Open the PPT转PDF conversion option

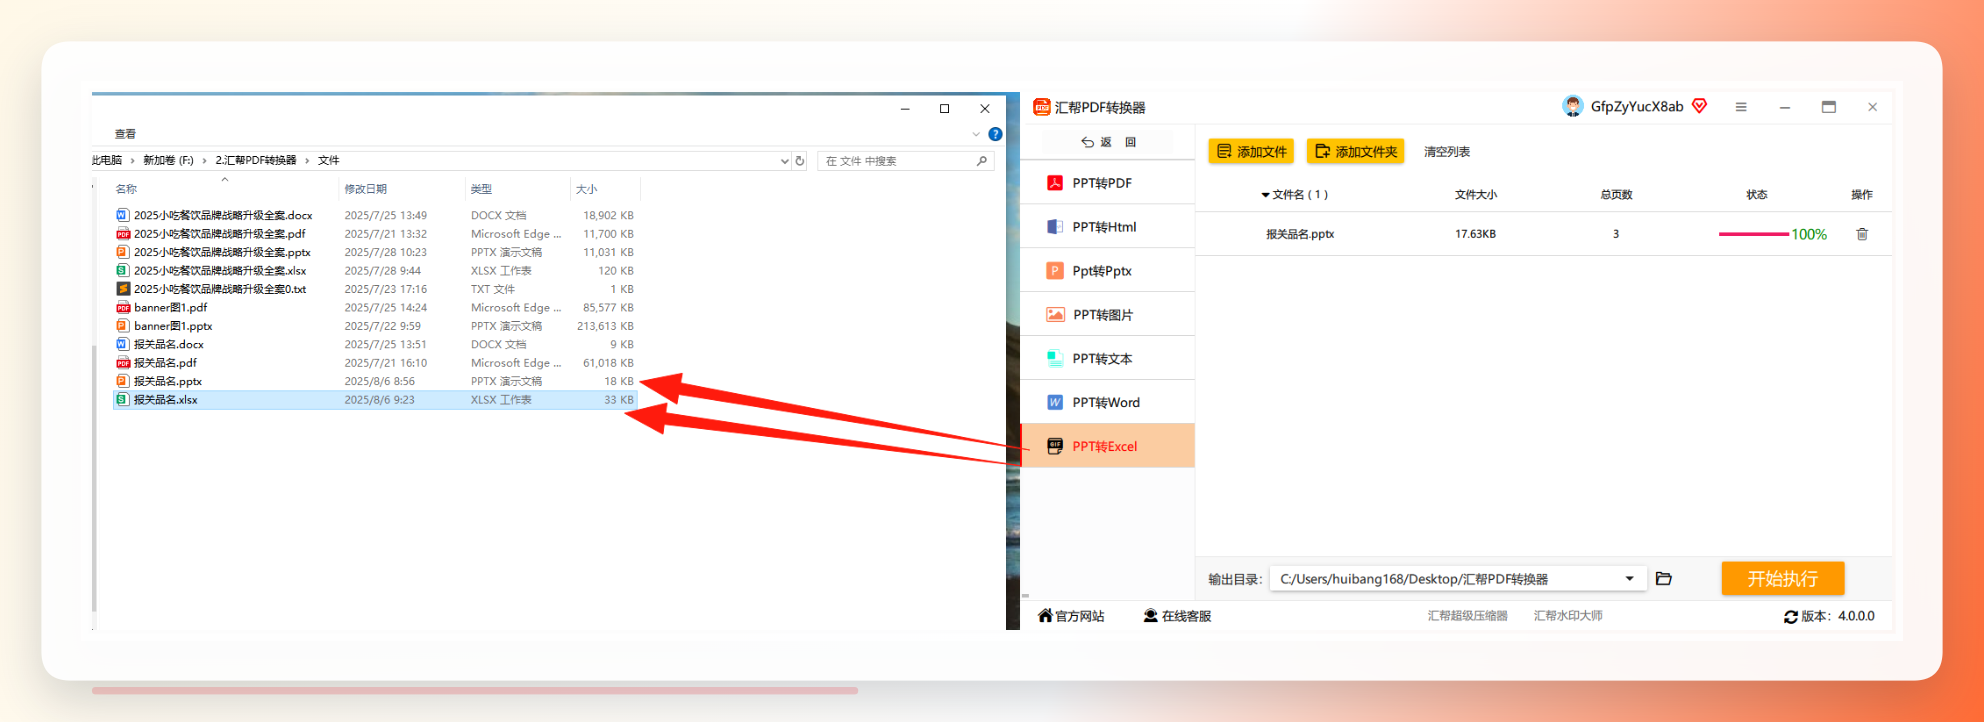click(x=1107, y=183)
